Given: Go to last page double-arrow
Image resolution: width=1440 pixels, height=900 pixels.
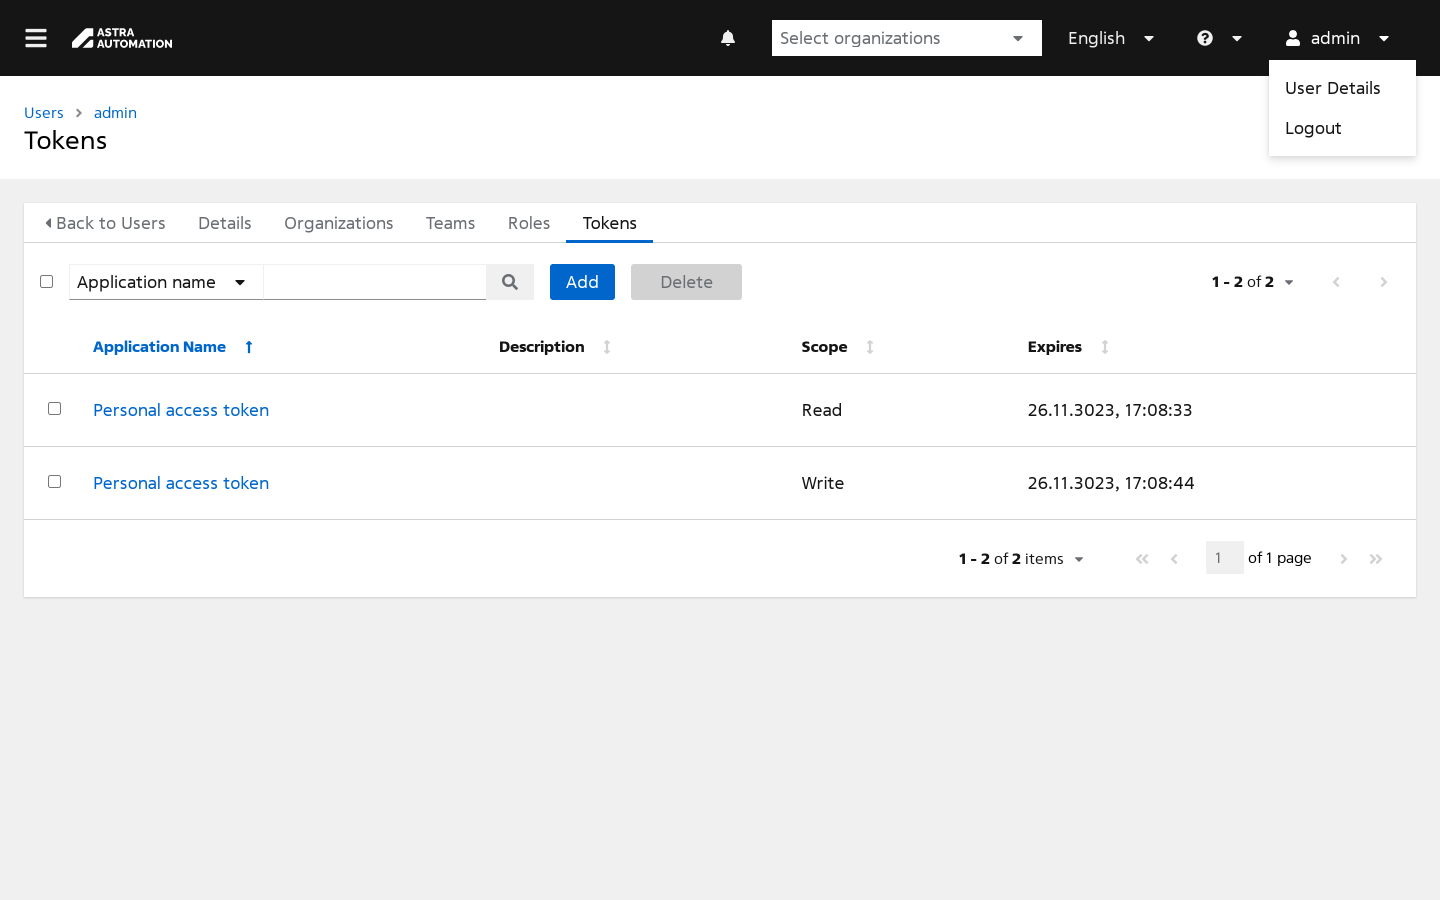Looking at the screenshot, I should coord(1376,559).
